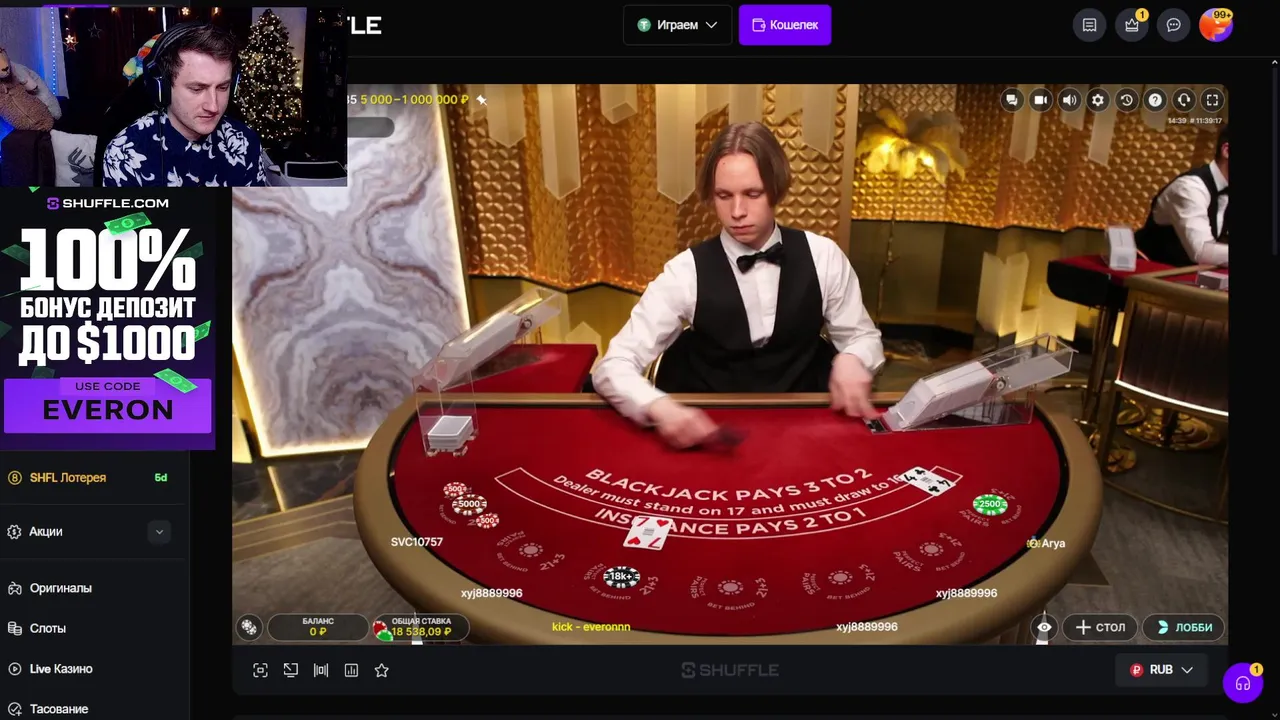Click the ЛОББИ lobby button
Image resolution: width=1280 pixels, height=720 pixels.
[1184, 627]
